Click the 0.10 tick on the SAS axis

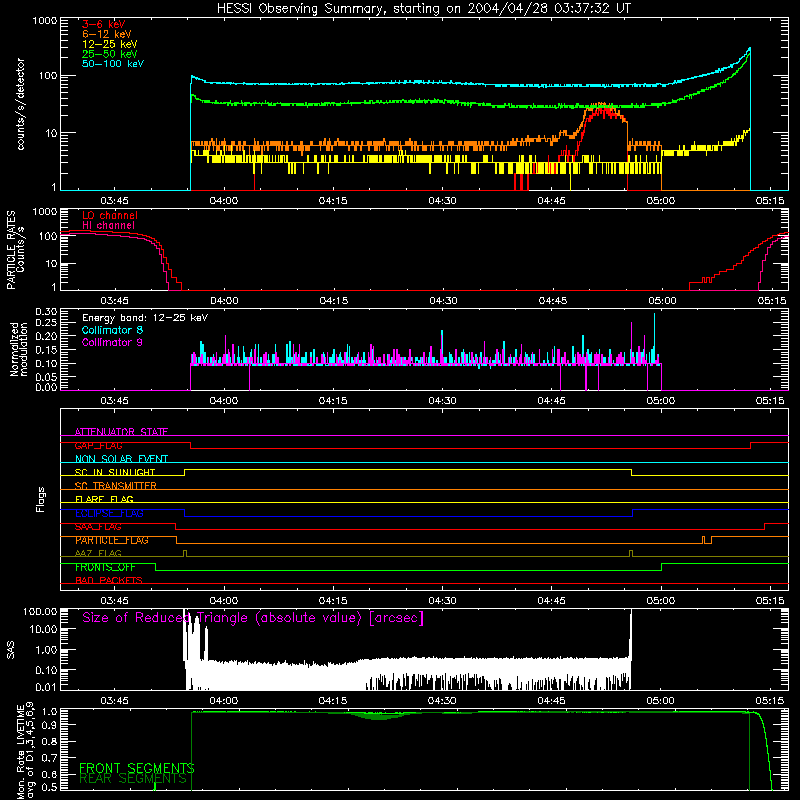pyautogui.click(x=46, y=670)
